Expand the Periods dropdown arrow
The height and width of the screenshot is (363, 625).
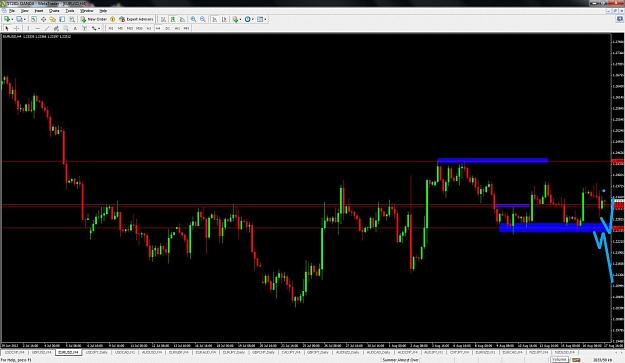point(253,19)
